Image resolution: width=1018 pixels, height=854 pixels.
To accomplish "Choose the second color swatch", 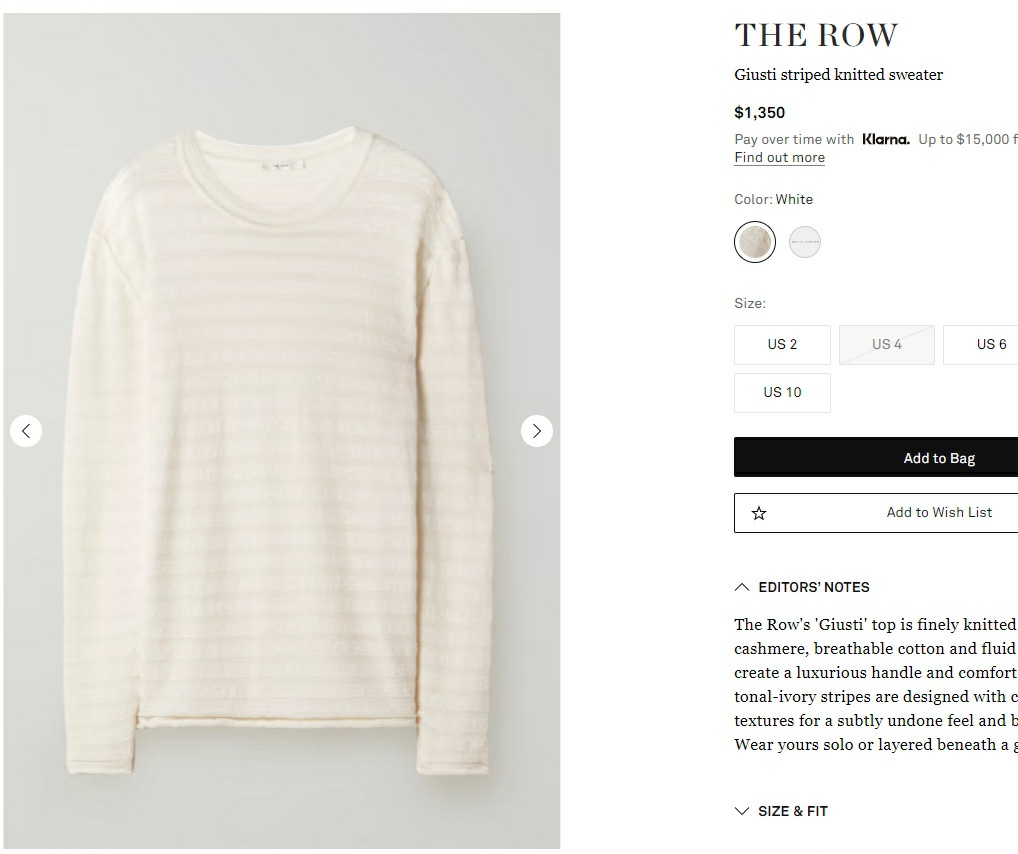I will click(805, 242).
